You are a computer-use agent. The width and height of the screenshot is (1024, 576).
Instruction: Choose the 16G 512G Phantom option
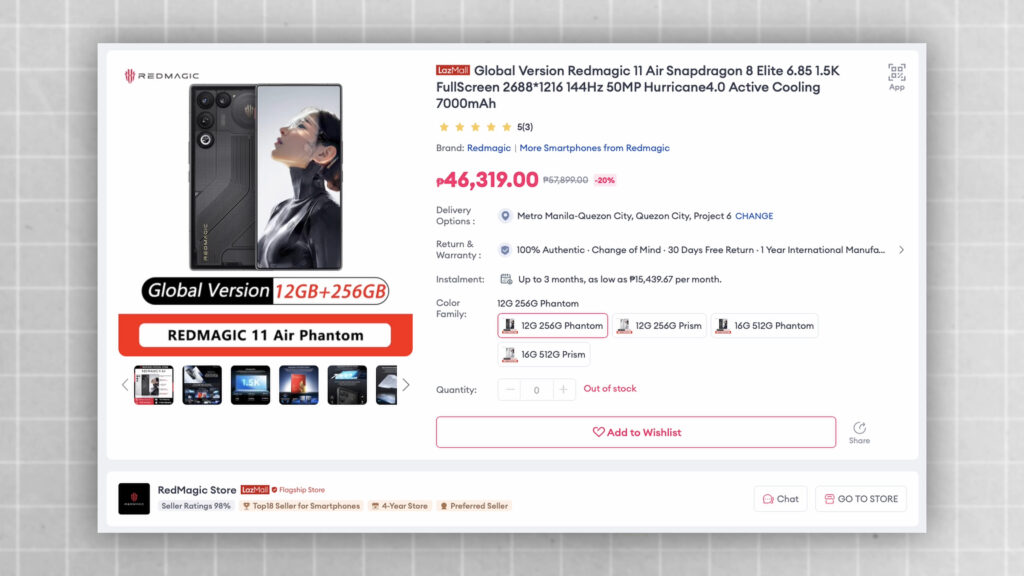764,326
